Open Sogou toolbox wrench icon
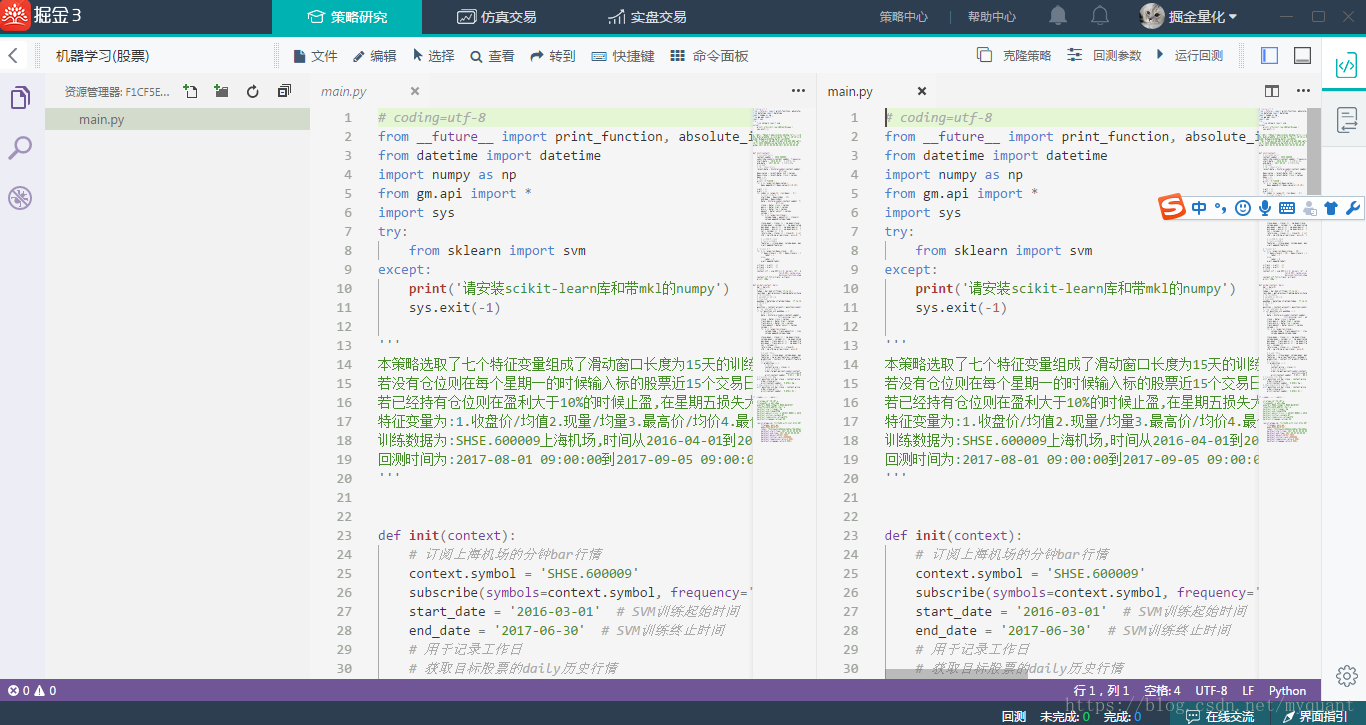 tap(1353, 208)
